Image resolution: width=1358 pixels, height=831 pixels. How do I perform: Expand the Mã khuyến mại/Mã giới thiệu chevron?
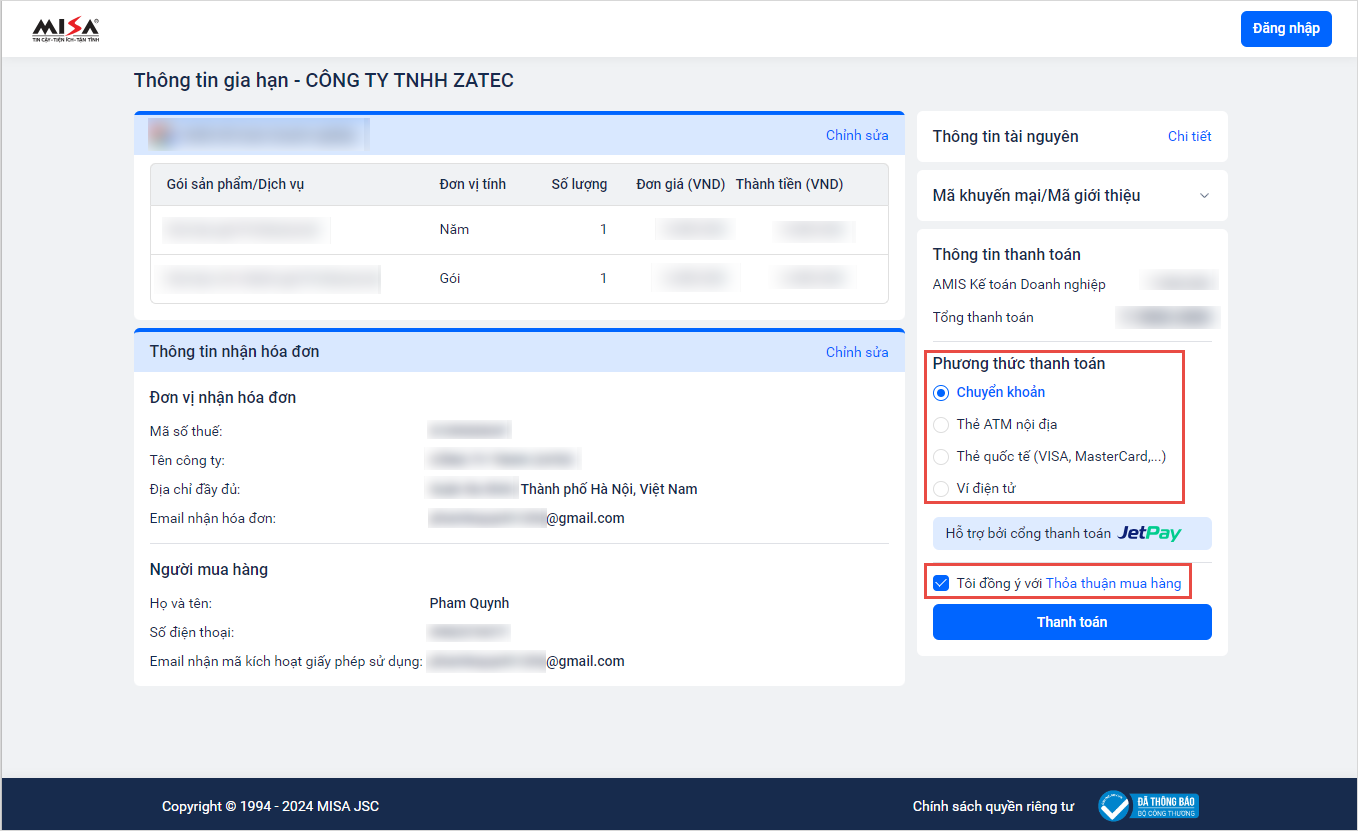pyautogui.click(x=1204, y=196)
